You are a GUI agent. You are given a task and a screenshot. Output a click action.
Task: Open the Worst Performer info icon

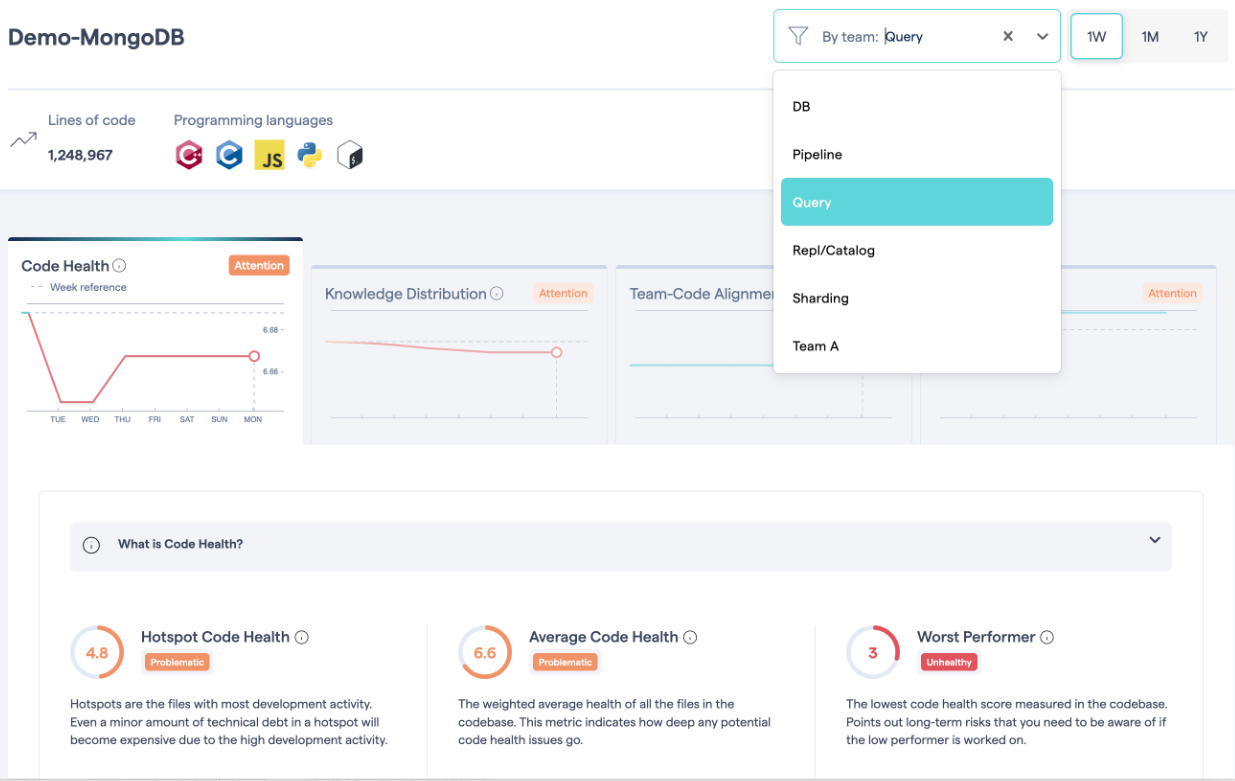[1047, 637]
